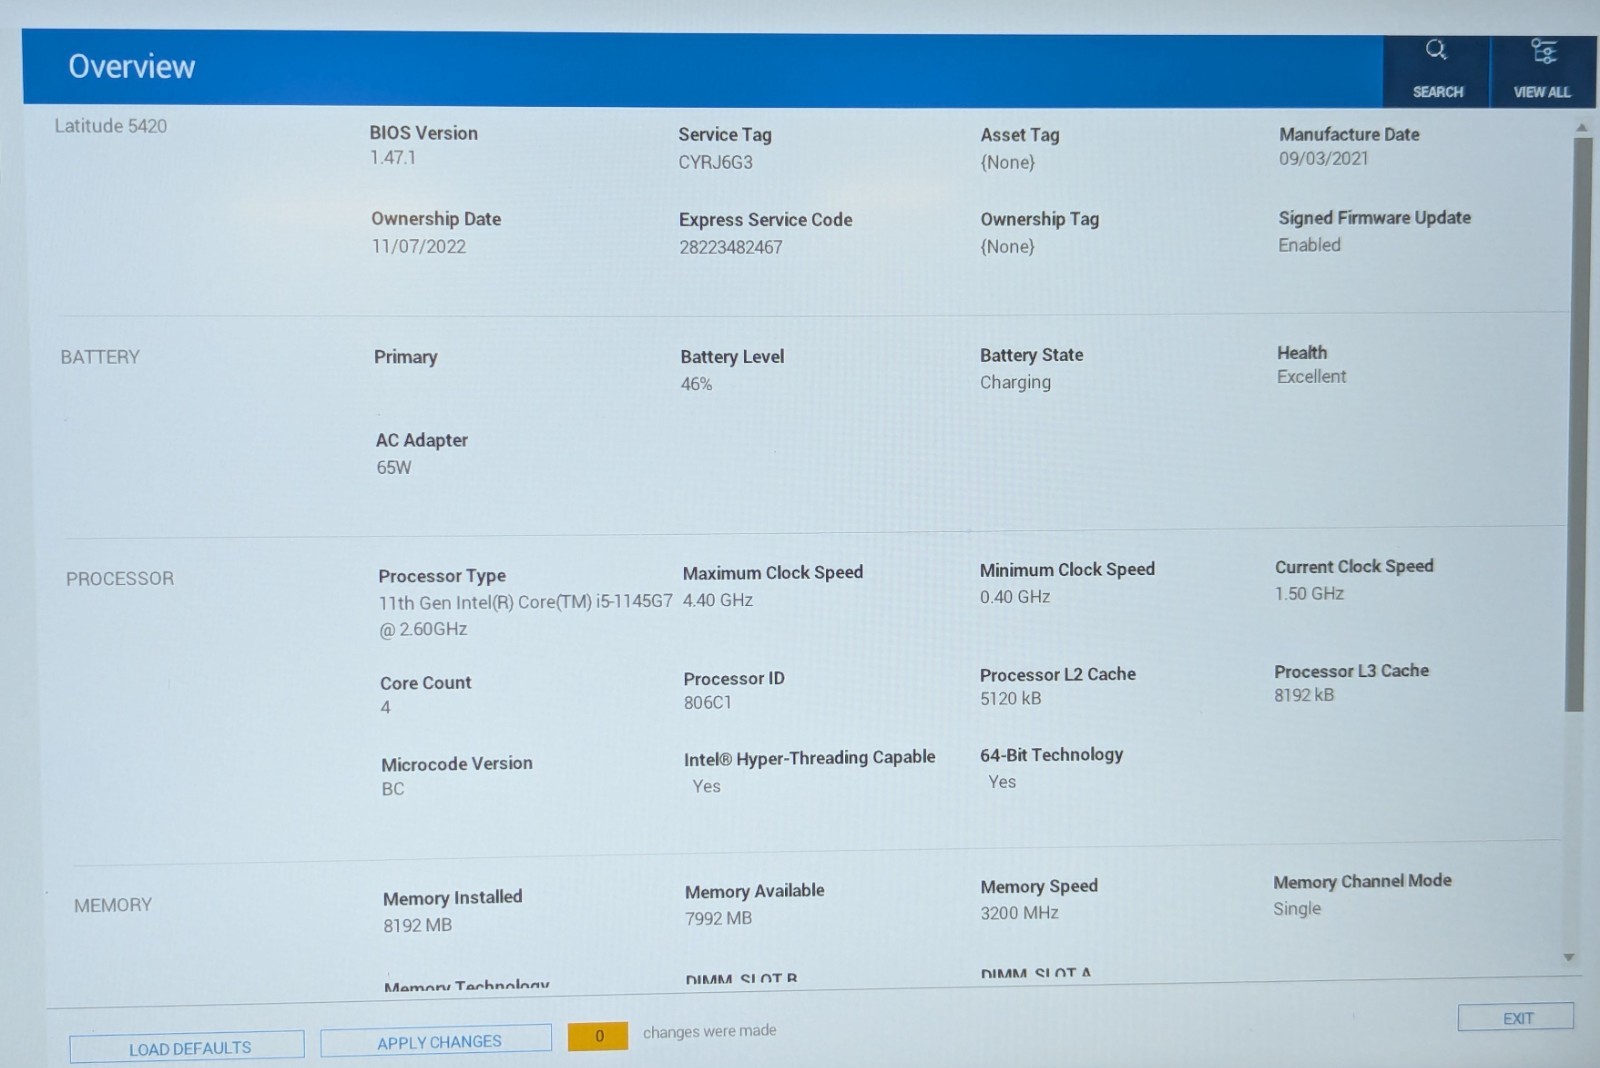Image resolution: width=1600 pixels, height=1068 pixels.
Task: Click Service Tag value CYRJ6G3
Action: pos(715,162)
